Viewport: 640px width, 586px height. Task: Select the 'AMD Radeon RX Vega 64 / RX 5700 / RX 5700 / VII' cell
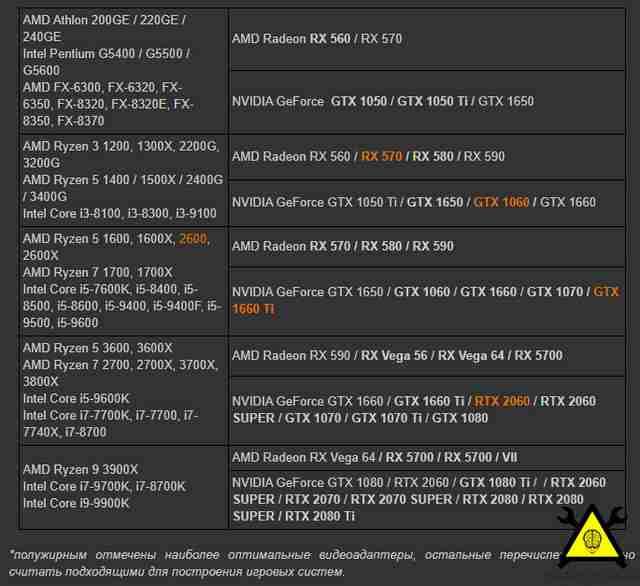click(427, 457)
